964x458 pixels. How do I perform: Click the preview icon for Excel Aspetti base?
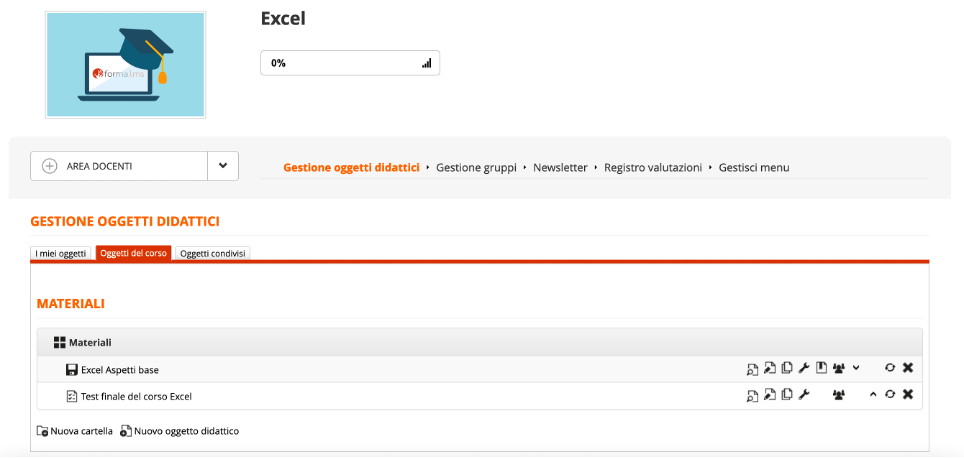pyautogui.click(x=752, y=369)
